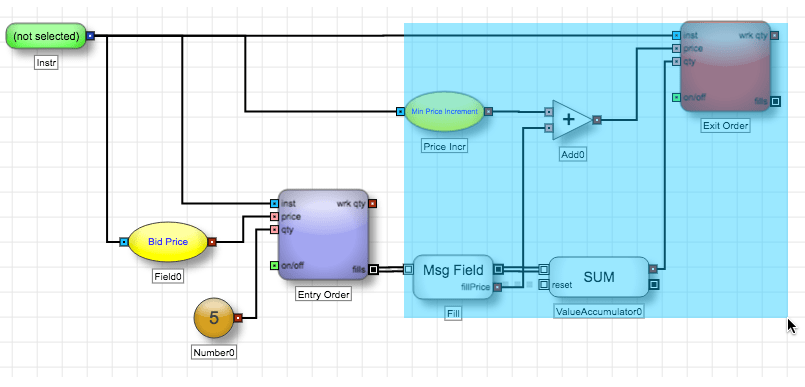Image resolution: width=805 pixels, height=387 pixels.
Task: Click the Add0 block's output port
Action: point(597,120)
